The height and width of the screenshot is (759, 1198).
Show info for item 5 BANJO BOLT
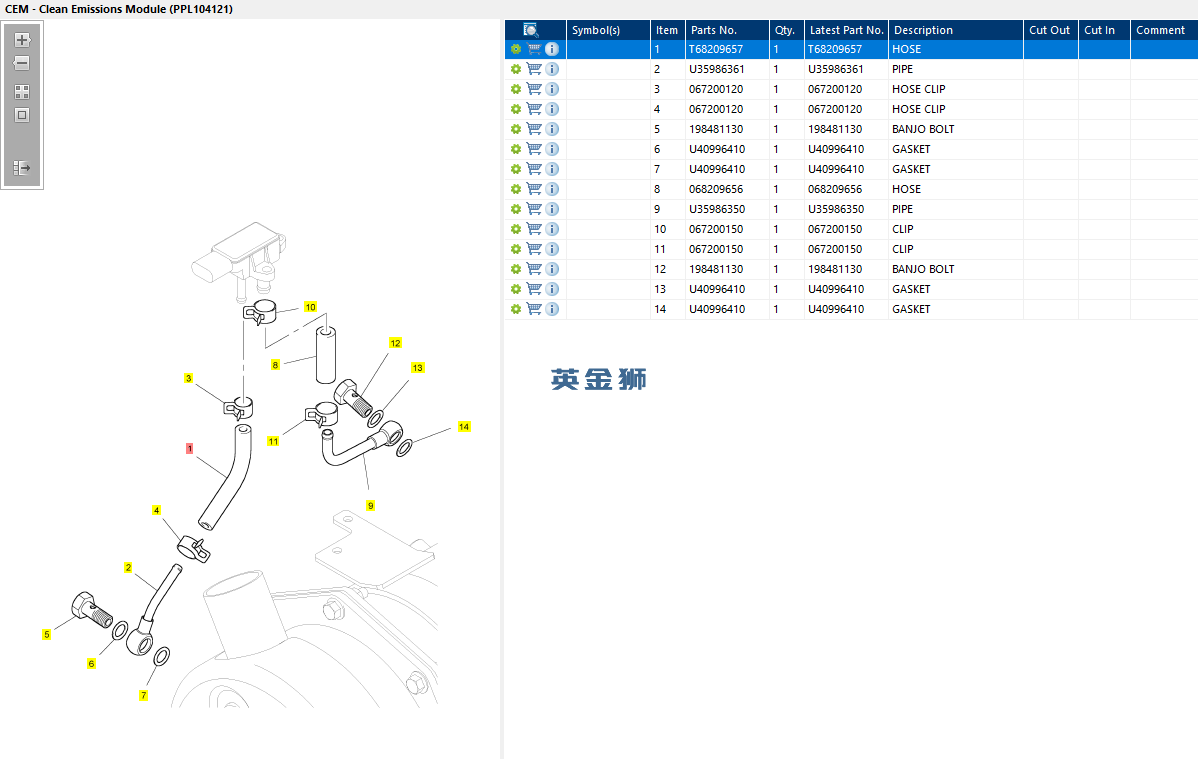(552, 129)
